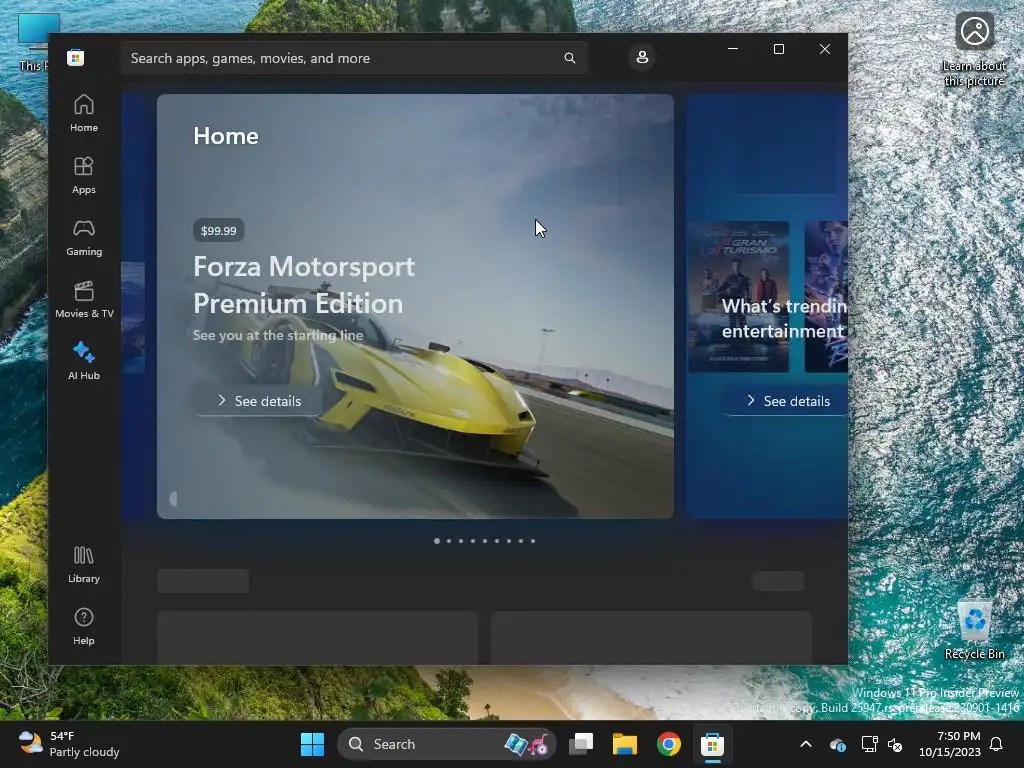The width and height of the screenshot is (1024, 768).
Task: Select This PC desktop icon
Action: (33, 42)
